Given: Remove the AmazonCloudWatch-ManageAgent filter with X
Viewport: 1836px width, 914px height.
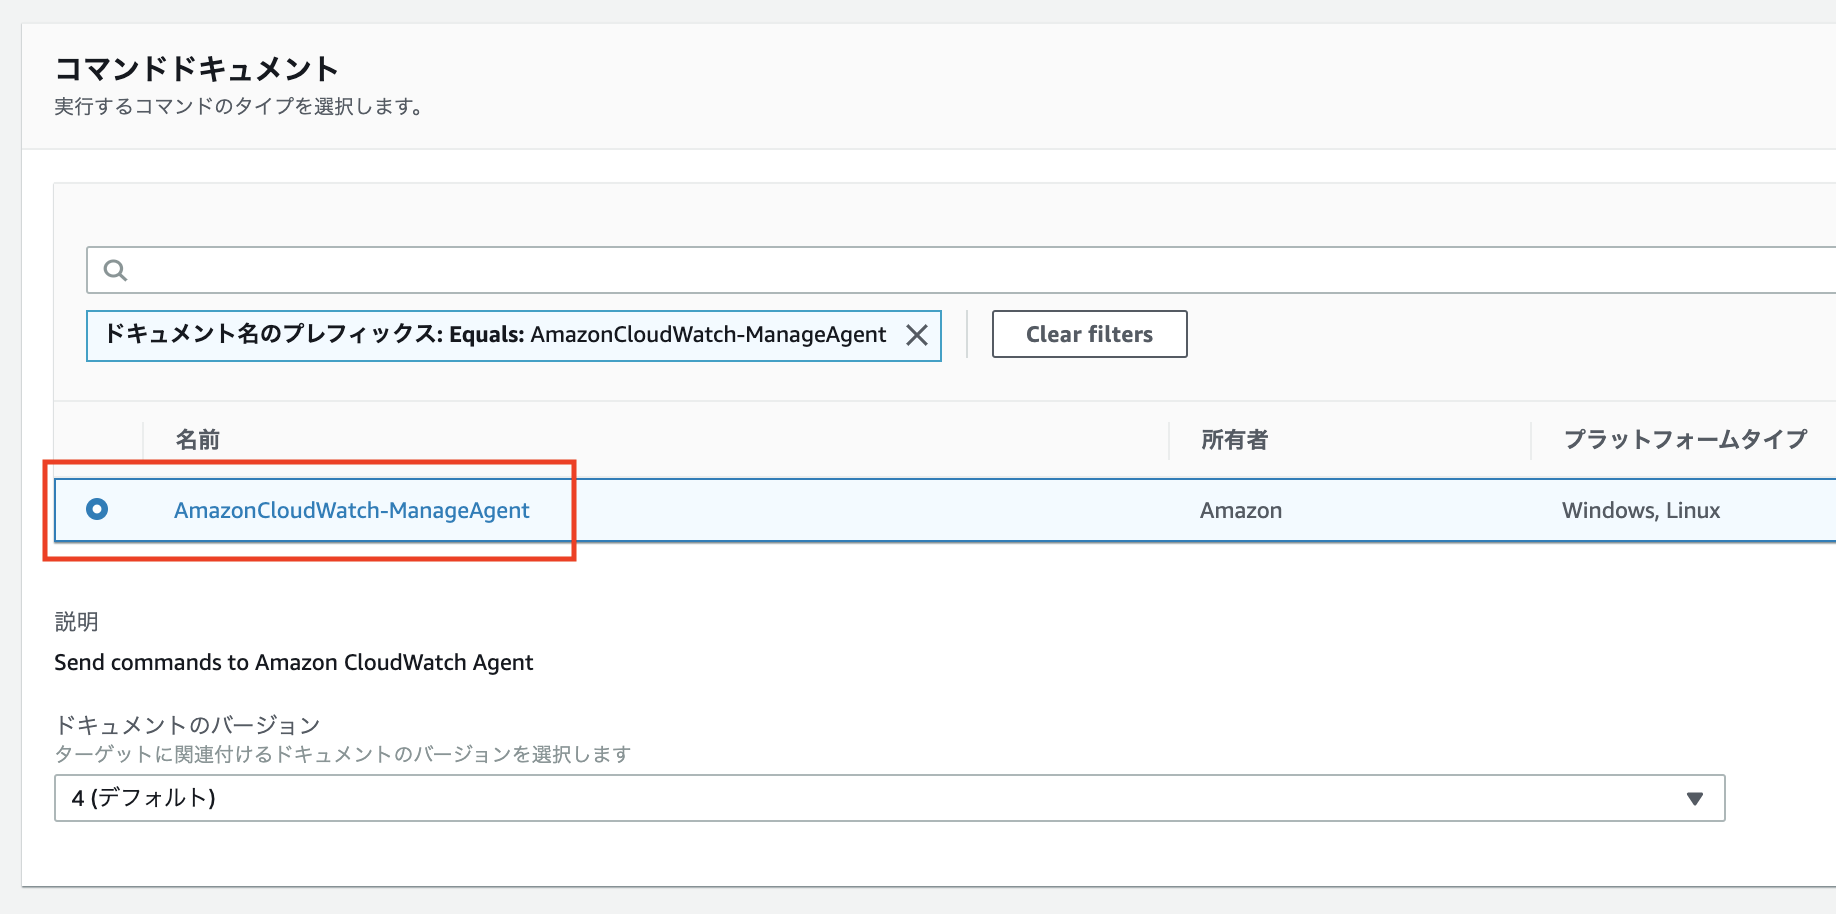Looking at the screenshot, I should 917,335.
